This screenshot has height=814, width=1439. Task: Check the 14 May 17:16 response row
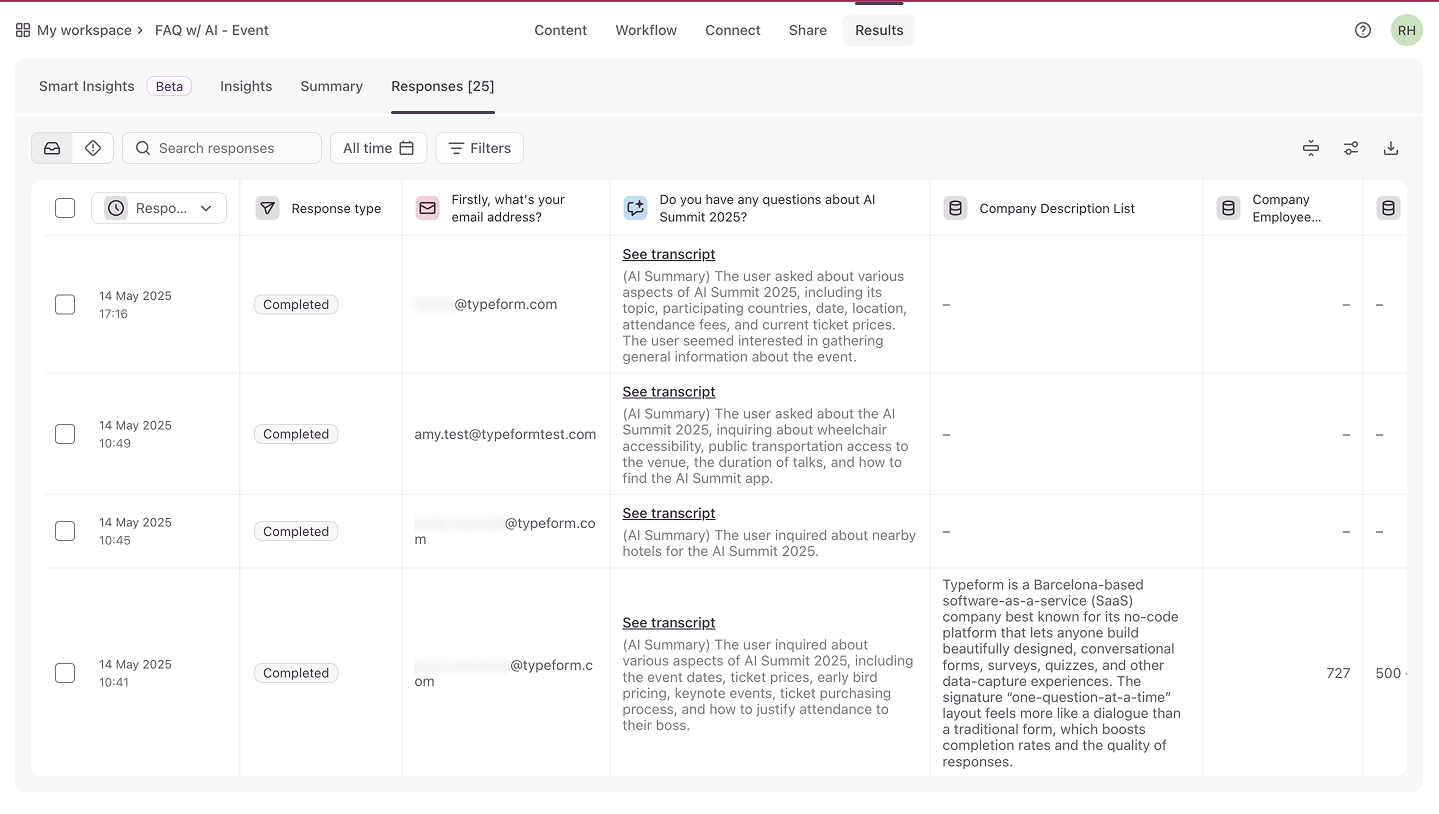coord(65,304)
